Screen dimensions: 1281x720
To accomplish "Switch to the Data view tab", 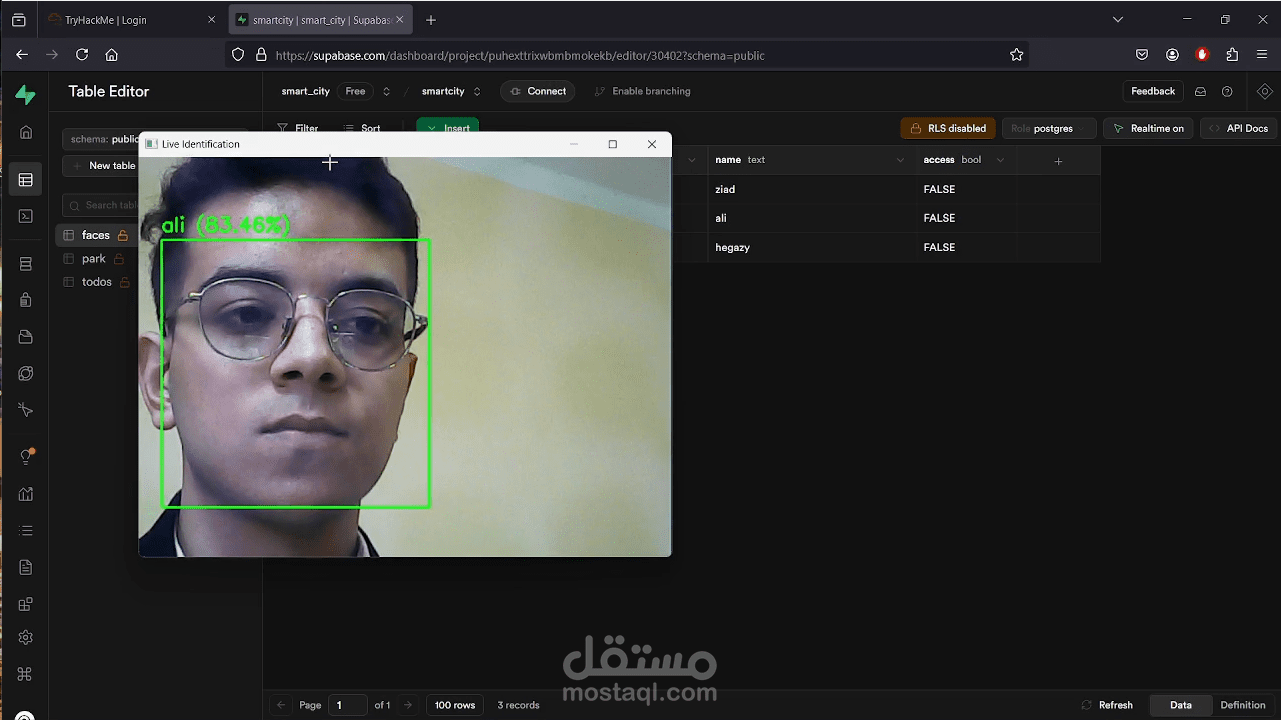I will [1181, 705].
